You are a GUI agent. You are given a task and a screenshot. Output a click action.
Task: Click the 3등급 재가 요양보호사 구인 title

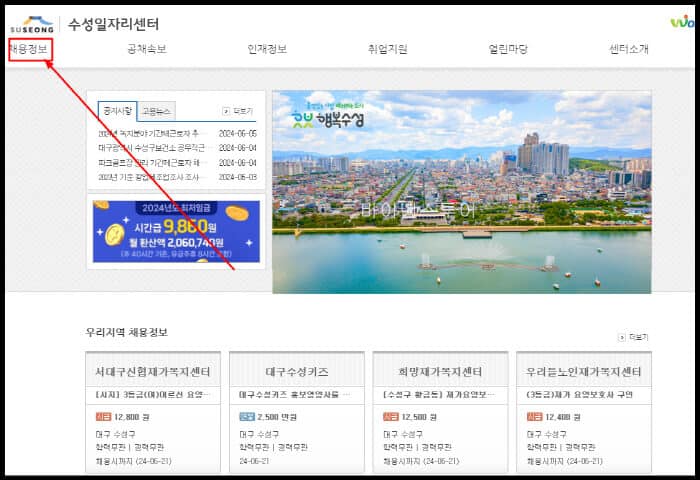[579, 395]
